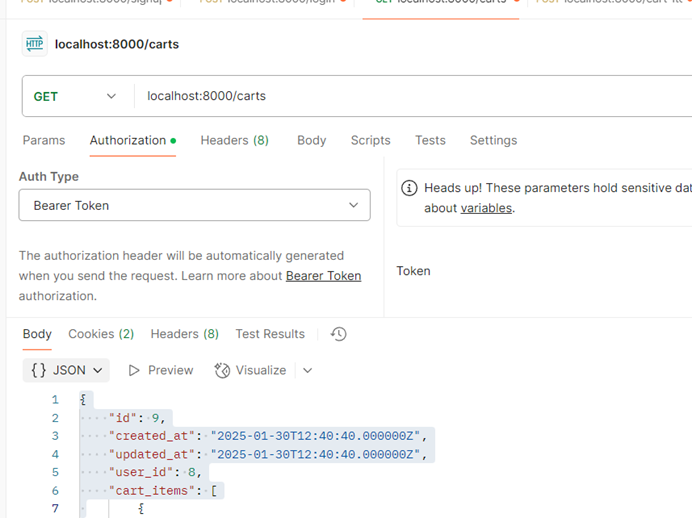This screenshot has height=518, width=692.
Task: Select the Authorization tab
Action: pyautogui.click(x=132, y=140)
